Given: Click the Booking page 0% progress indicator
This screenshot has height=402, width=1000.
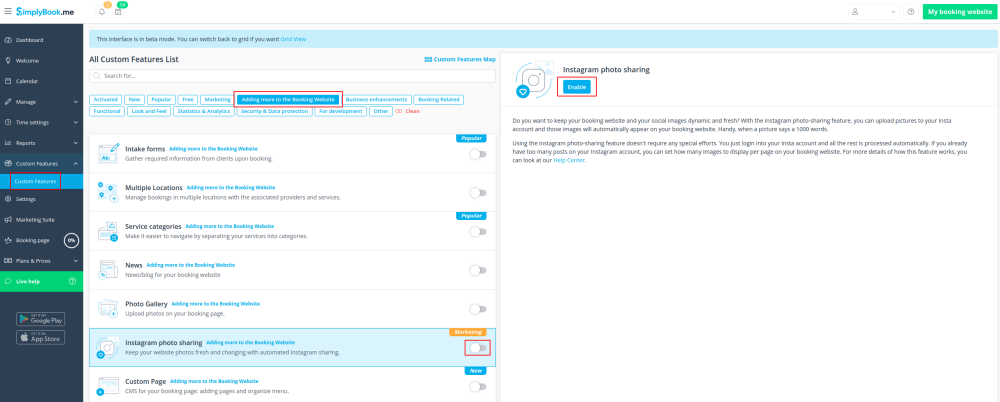Looking at the screenshot, I should (x=71, y=240).
